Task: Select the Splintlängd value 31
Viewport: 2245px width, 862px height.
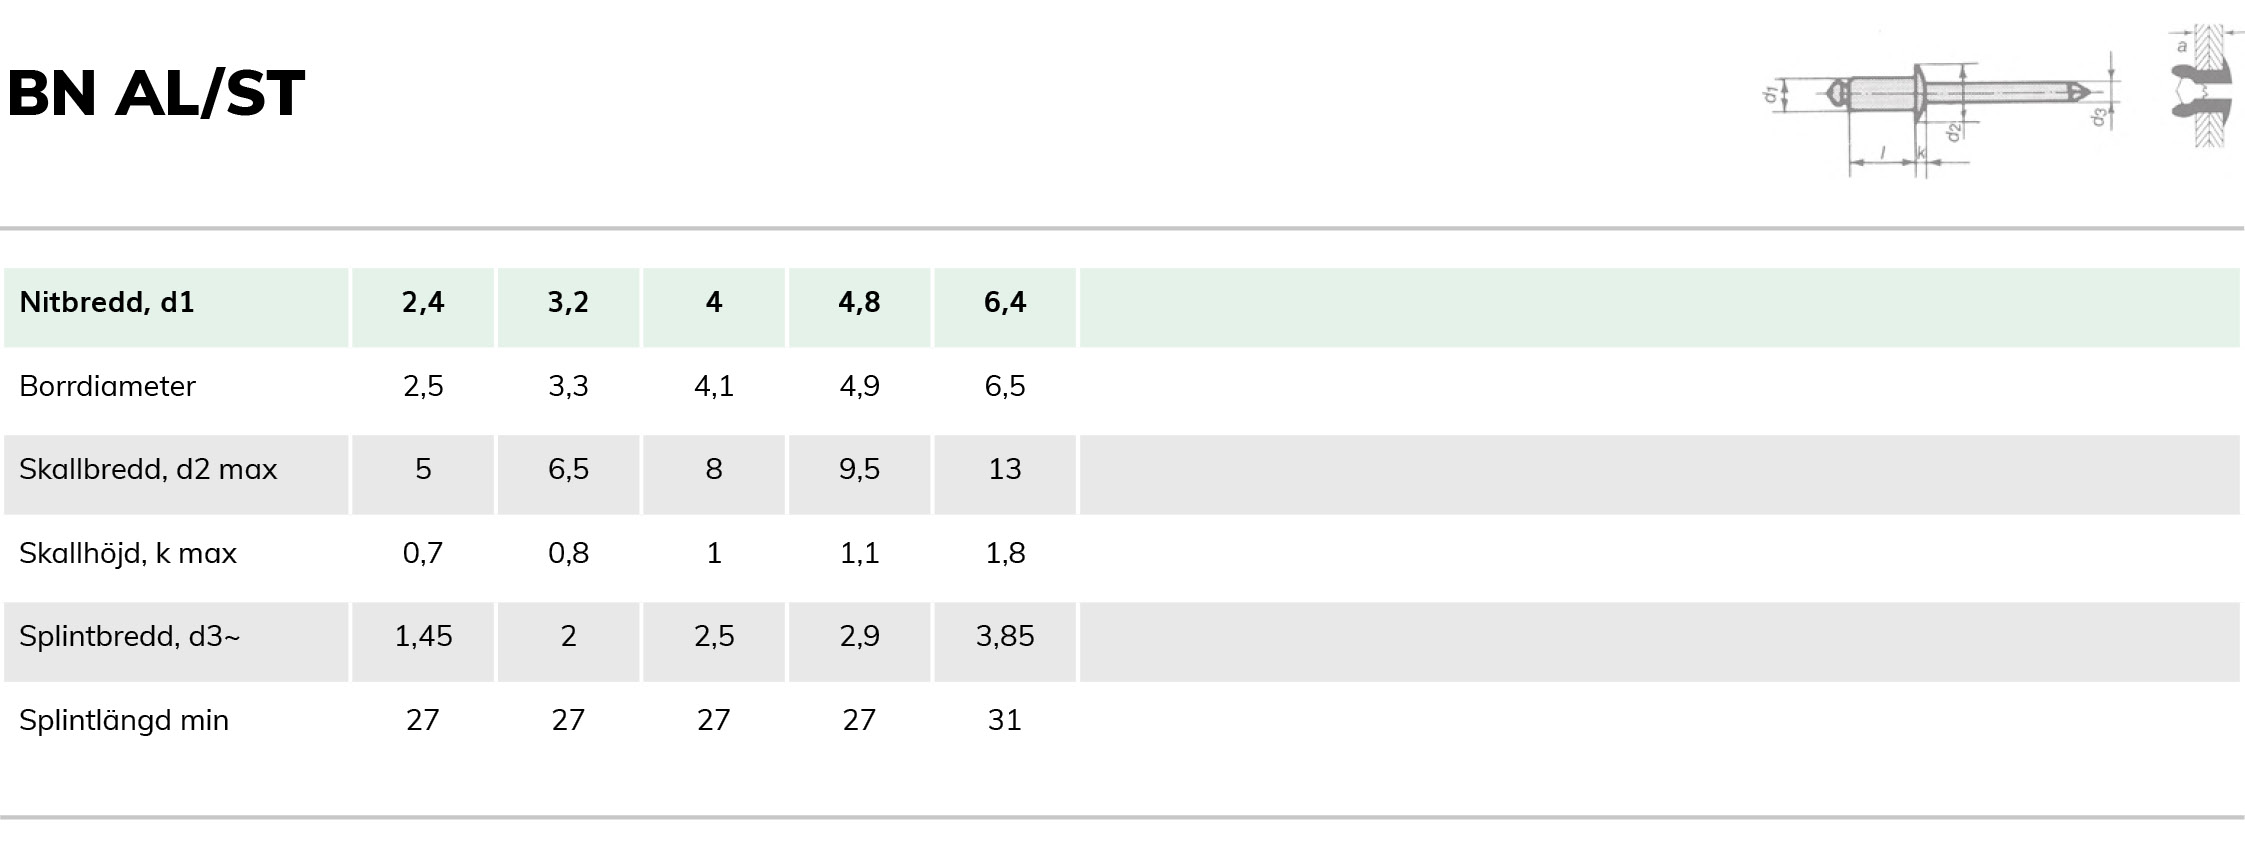Action: click(1005, 720)
